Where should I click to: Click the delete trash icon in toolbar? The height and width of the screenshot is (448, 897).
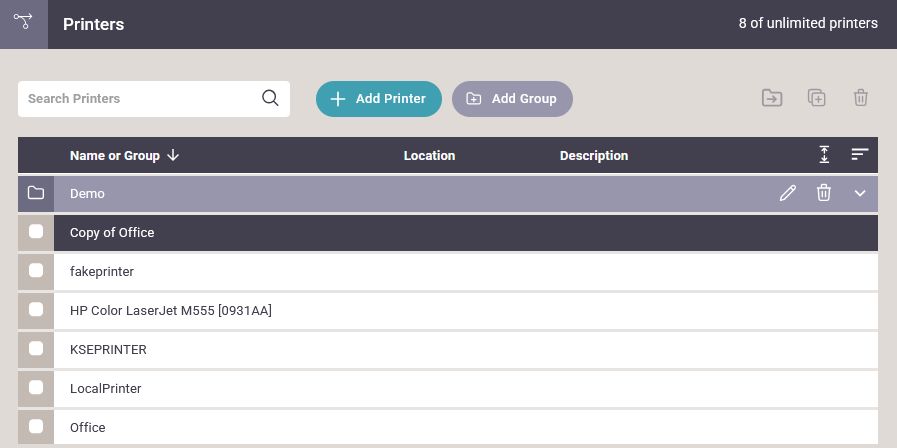(860, 98)
